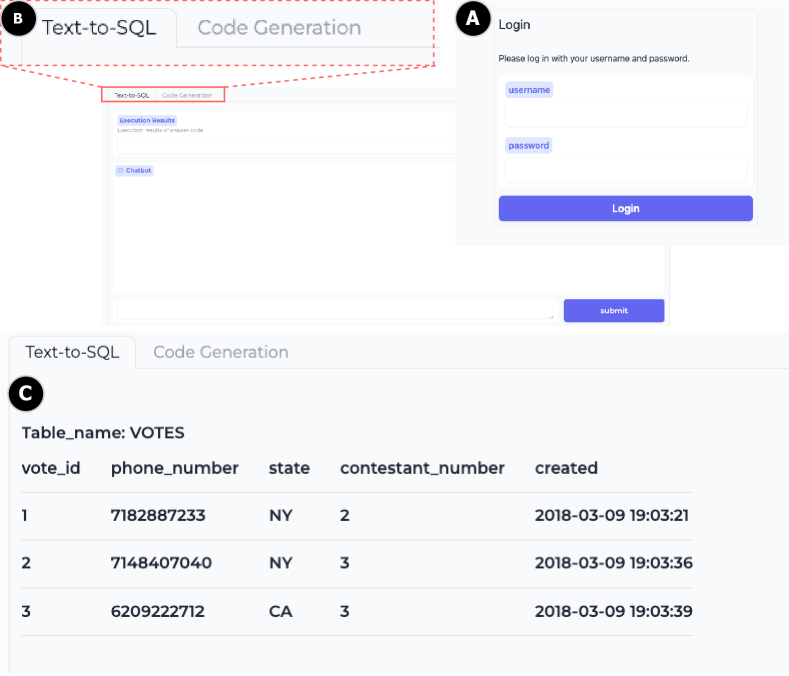The height and width of the screenshot is (676, 789).
Task: Select the phone number cell 7182887233
Action: [158, 516]
